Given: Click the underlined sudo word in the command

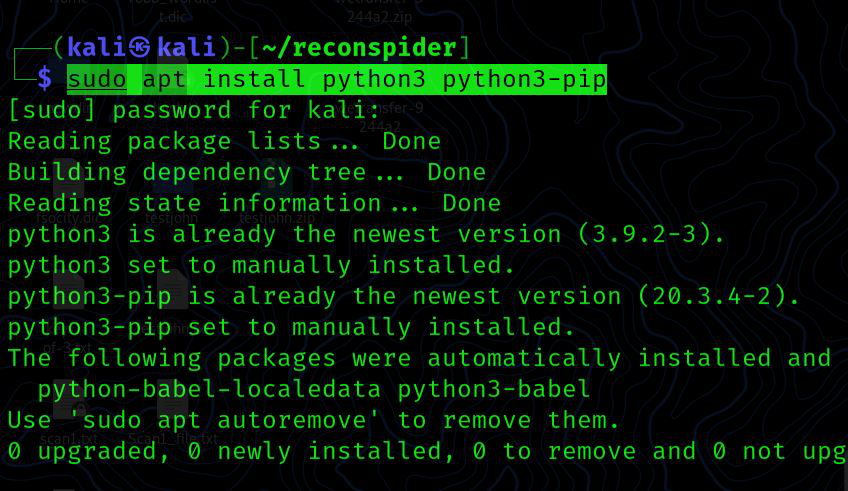Looking at the screenshot, I should pos(97,79).
